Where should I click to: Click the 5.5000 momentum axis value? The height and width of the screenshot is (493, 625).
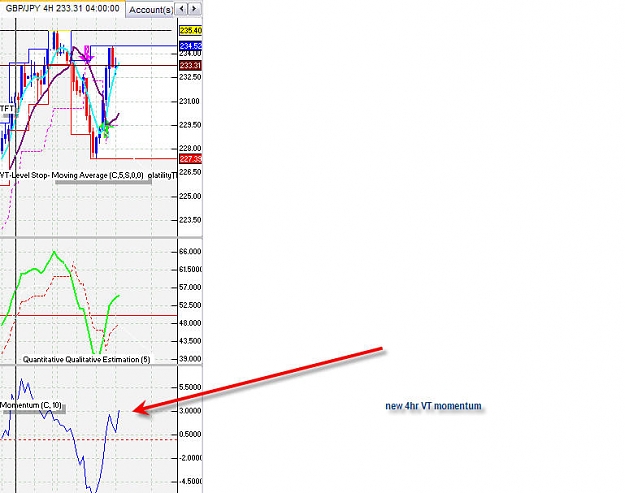pos(190,387)
